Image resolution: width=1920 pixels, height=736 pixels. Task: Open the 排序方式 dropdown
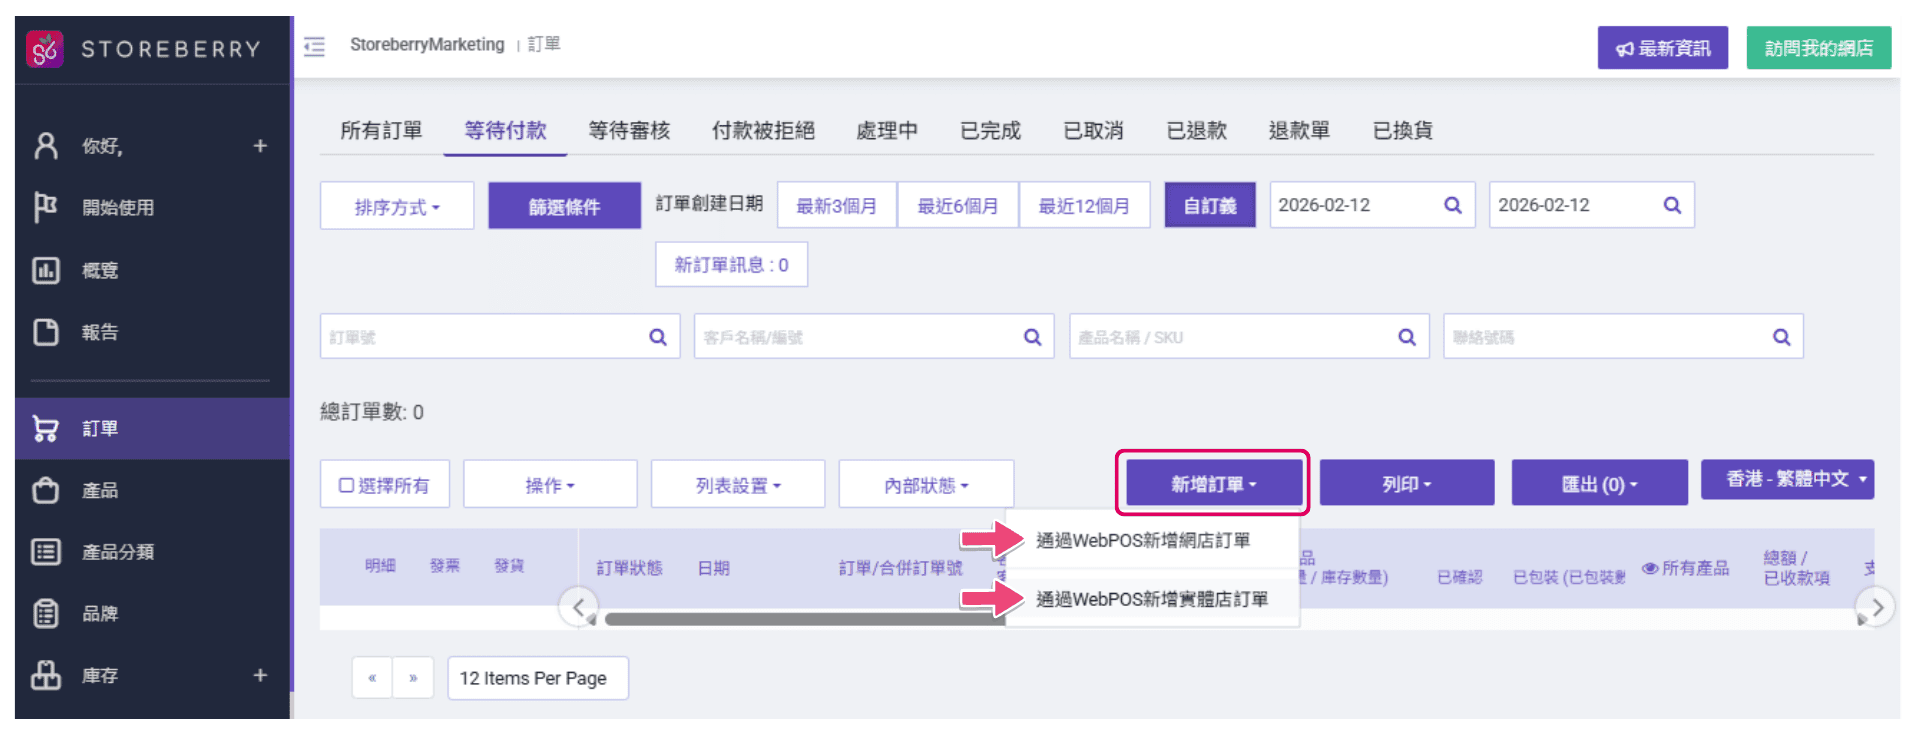pos(397,206)
